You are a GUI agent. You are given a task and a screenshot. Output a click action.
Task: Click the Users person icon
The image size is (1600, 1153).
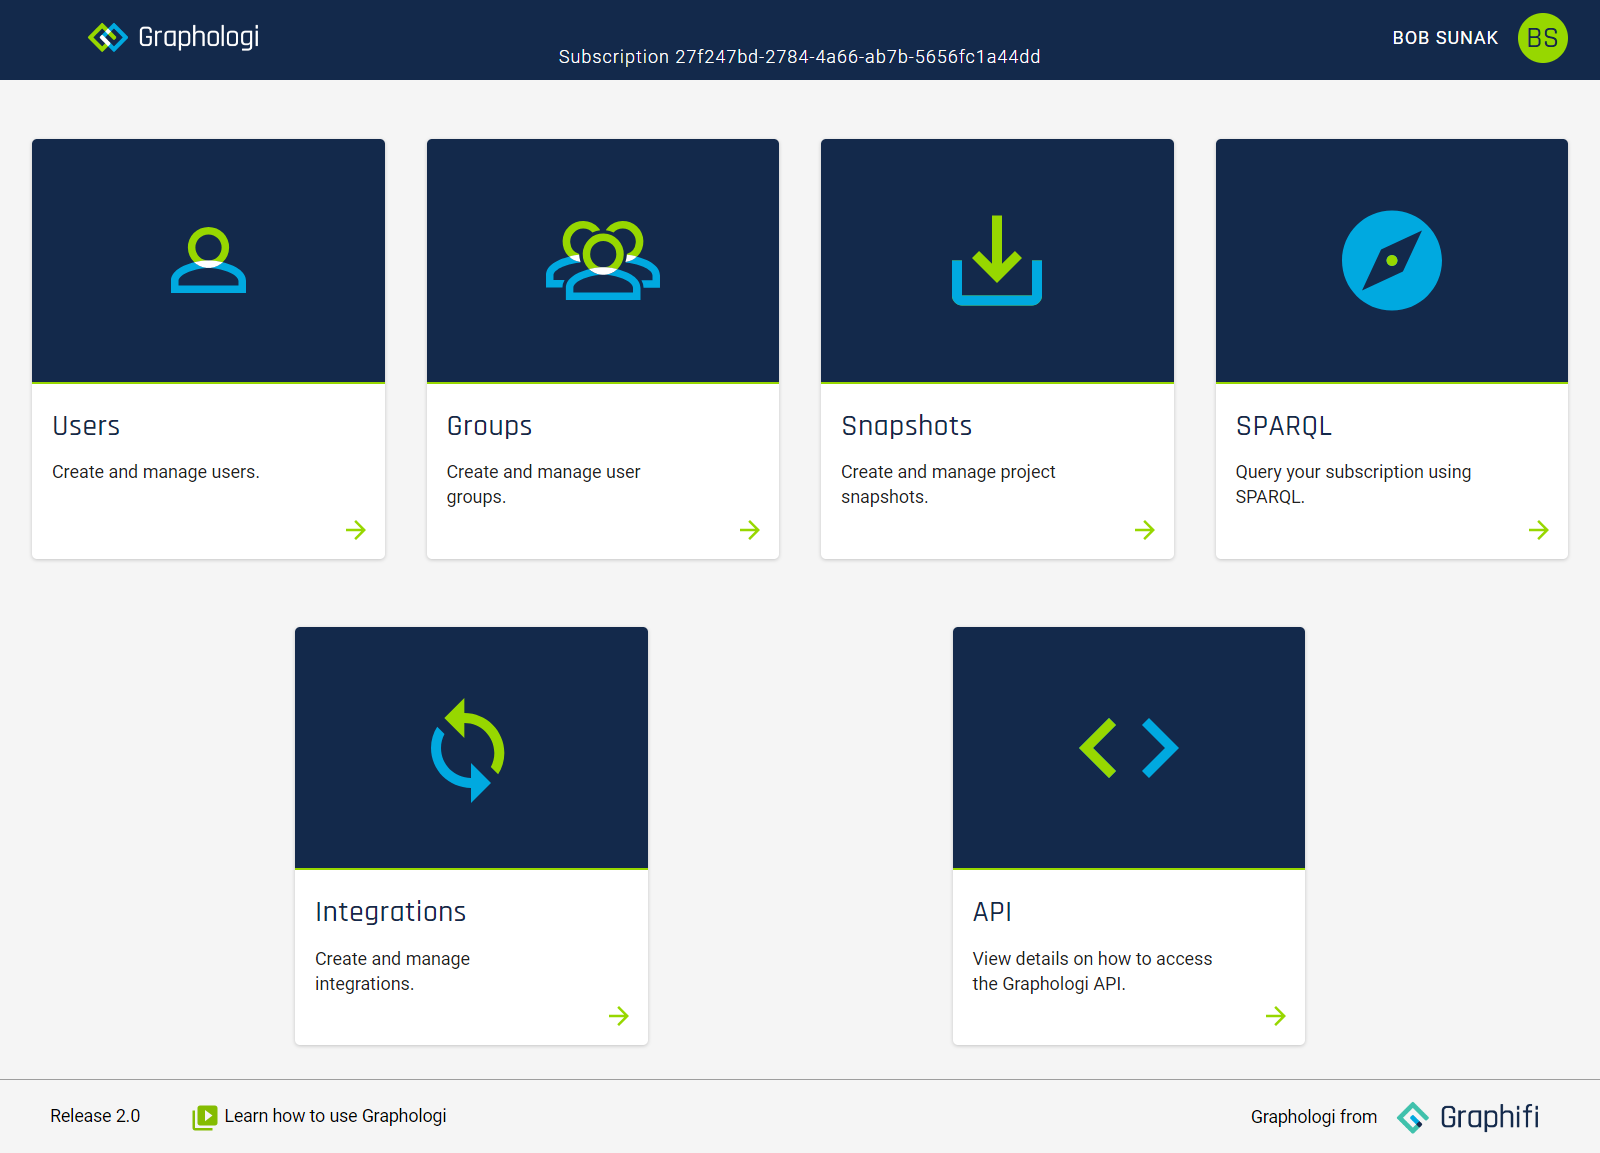(208, 261)
